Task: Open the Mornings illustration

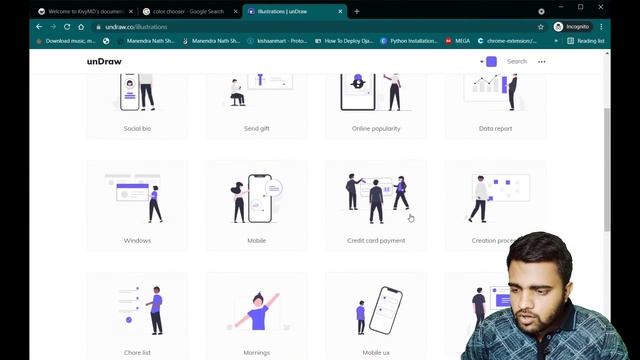Action: tap(257, 316)
